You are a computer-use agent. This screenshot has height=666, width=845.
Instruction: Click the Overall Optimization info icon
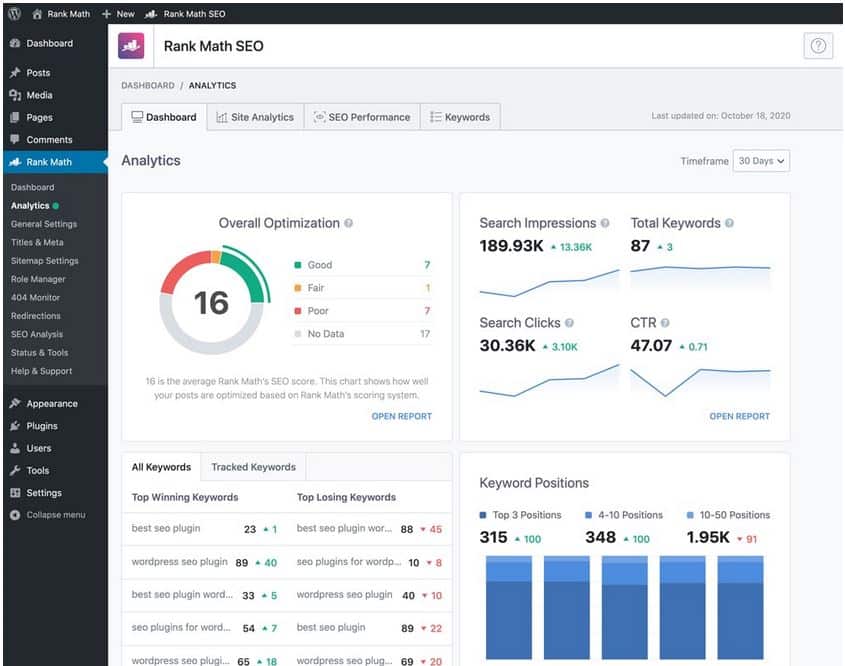(349, 223)
